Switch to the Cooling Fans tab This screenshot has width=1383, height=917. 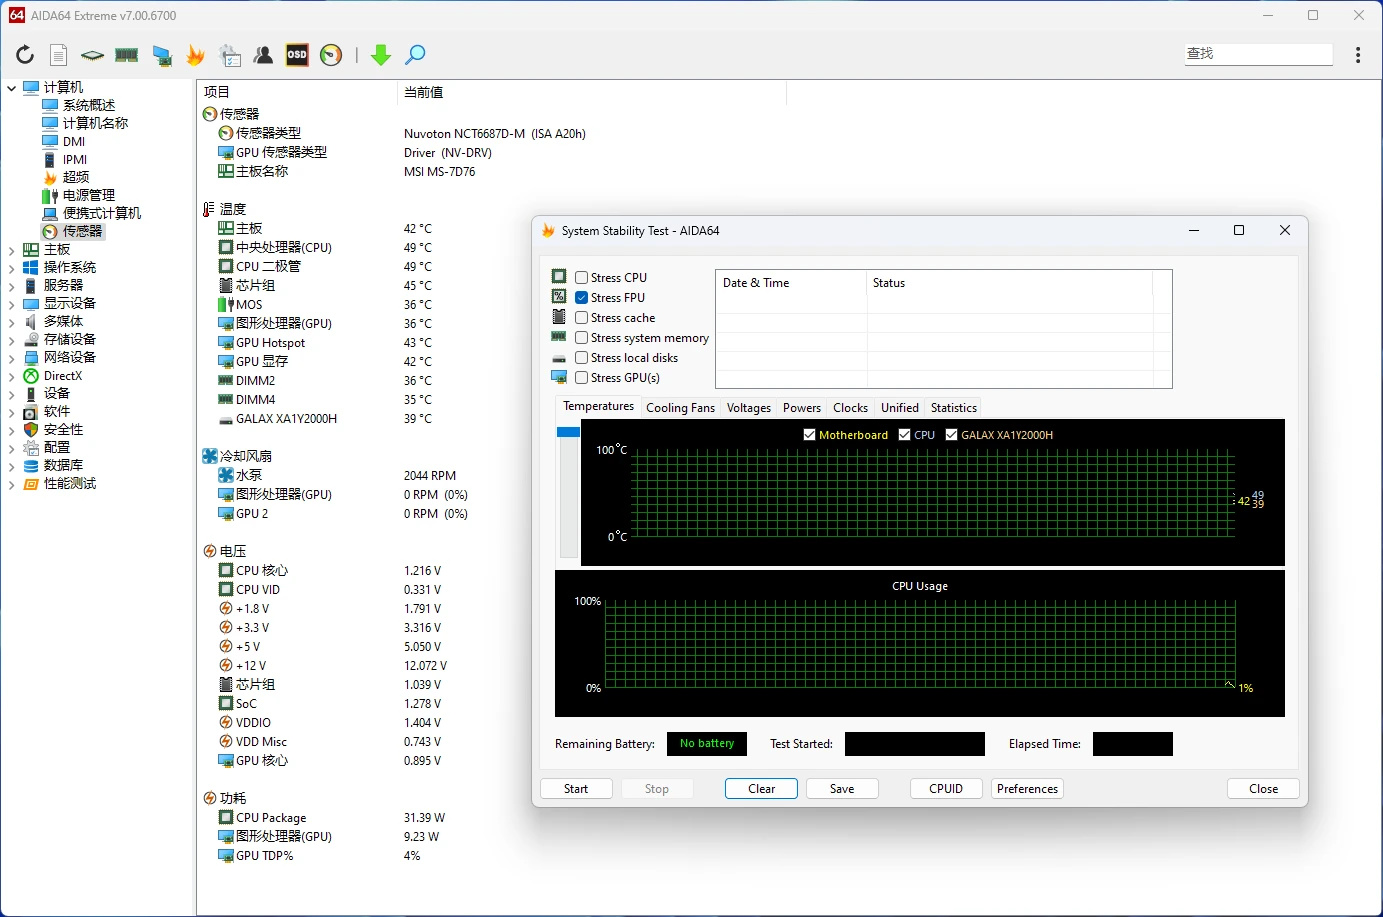[x=680, y=408]
